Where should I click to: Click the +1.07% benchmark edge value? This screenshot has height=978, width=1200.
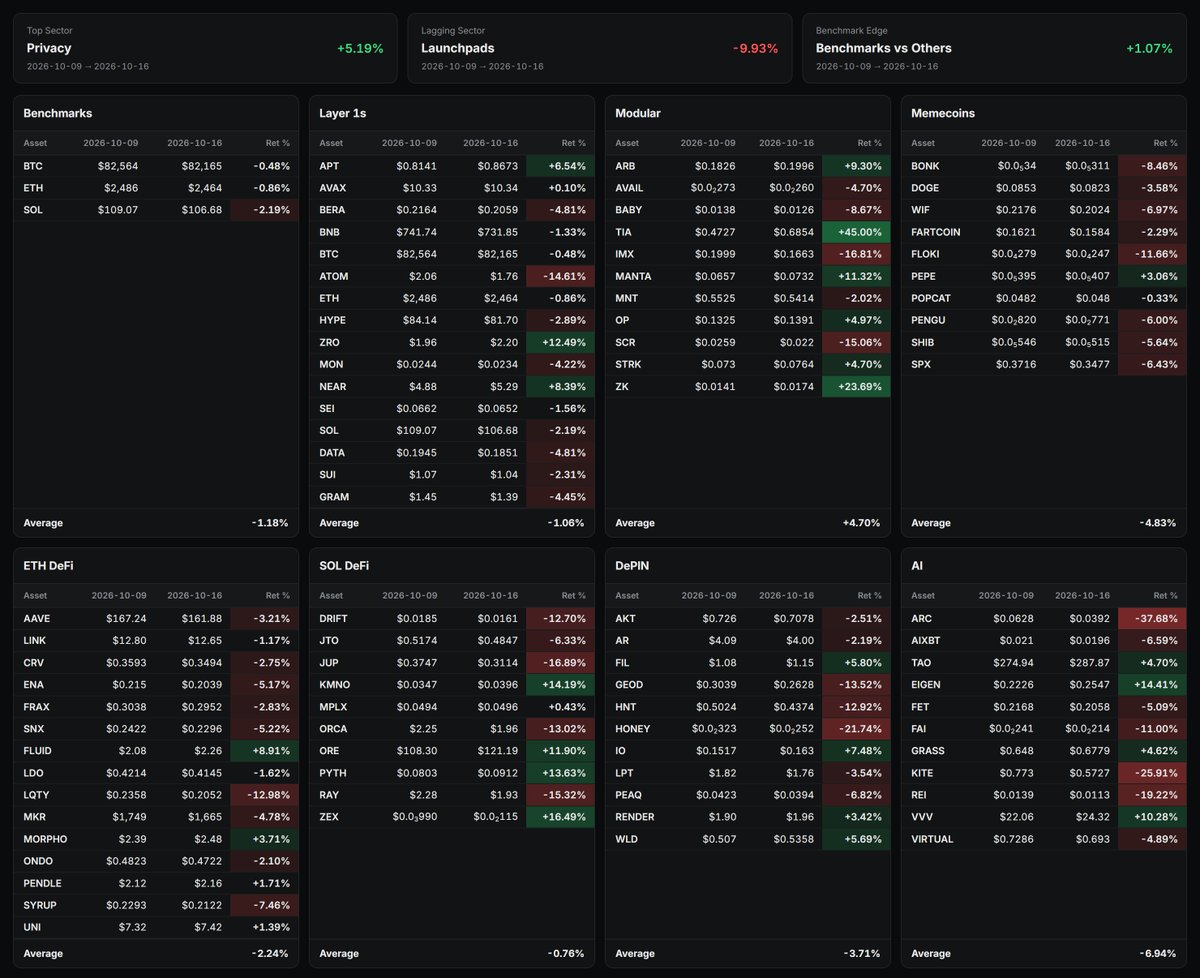[1149, 48]
